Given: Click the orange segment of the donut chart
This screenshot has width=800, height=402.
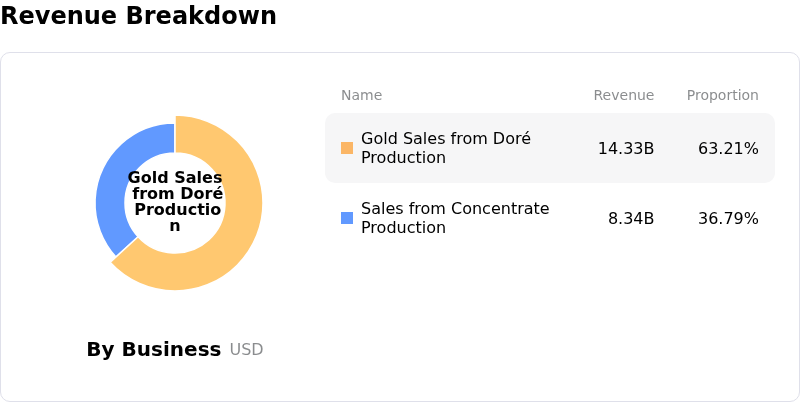Looking at the screenshot, I should tap(240, 230).
